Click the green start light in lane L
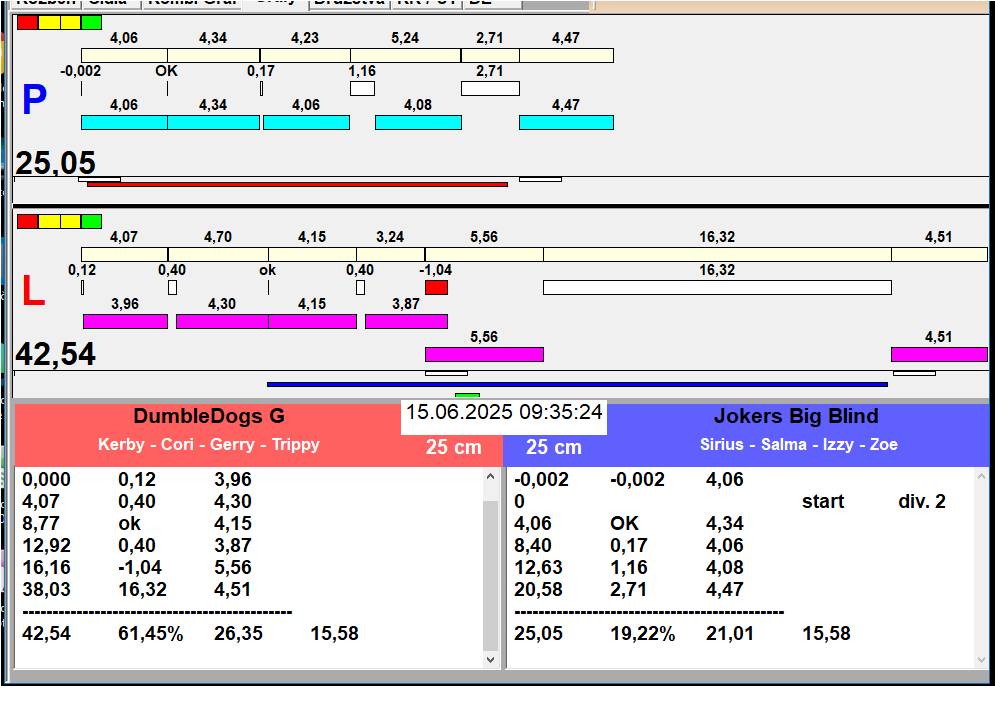Screen dimensions: 995x716 click(91, 222)
